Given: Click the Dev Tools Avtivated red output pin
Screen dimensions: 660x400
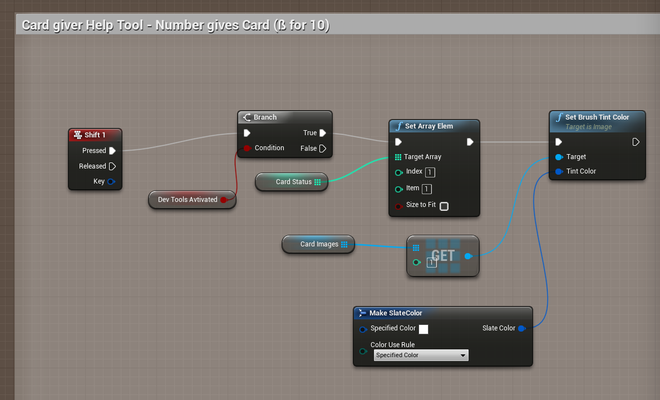Looking at the screenshot, I should tap(224, 200).
